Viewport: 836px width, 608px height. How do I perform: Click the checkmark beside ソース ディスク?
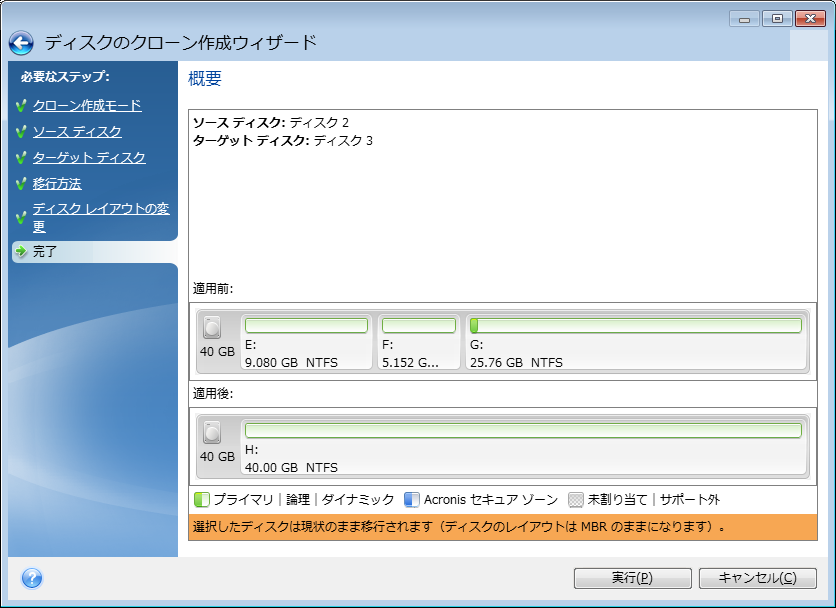[x=21, y=132]
